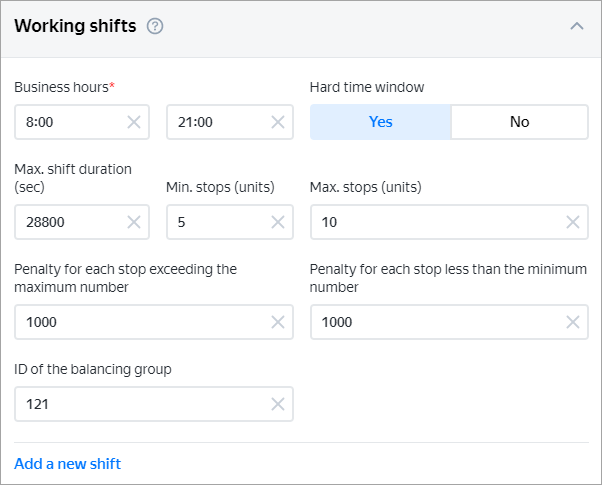Edit the ID of the balancing group field

click(140, 404)
